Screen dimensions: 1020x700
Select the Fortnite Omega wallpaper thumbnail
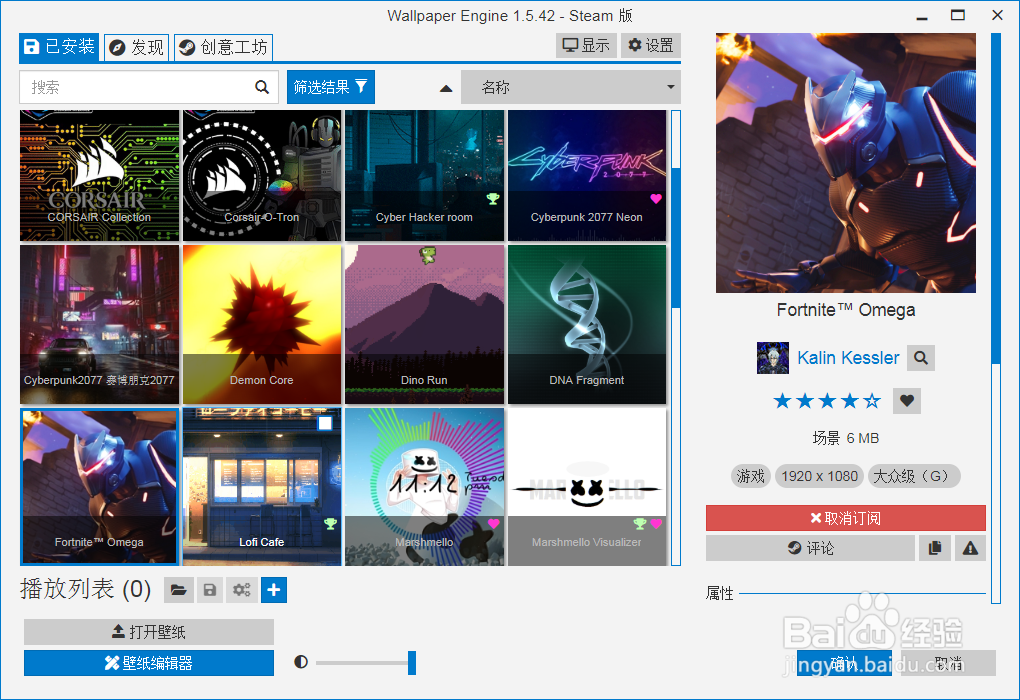[100, 487]
